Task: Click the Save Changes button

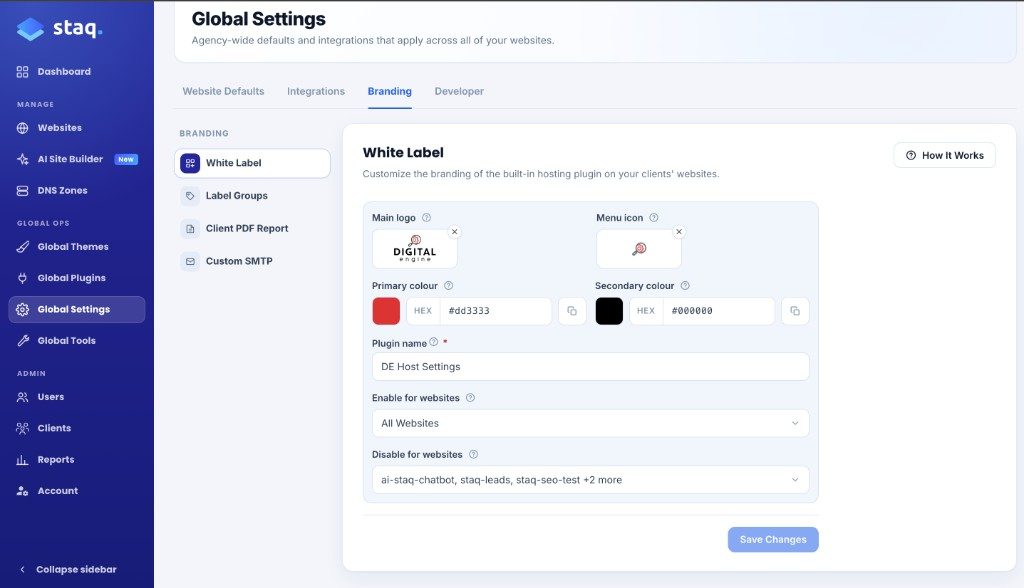Action: pos(773,540)
